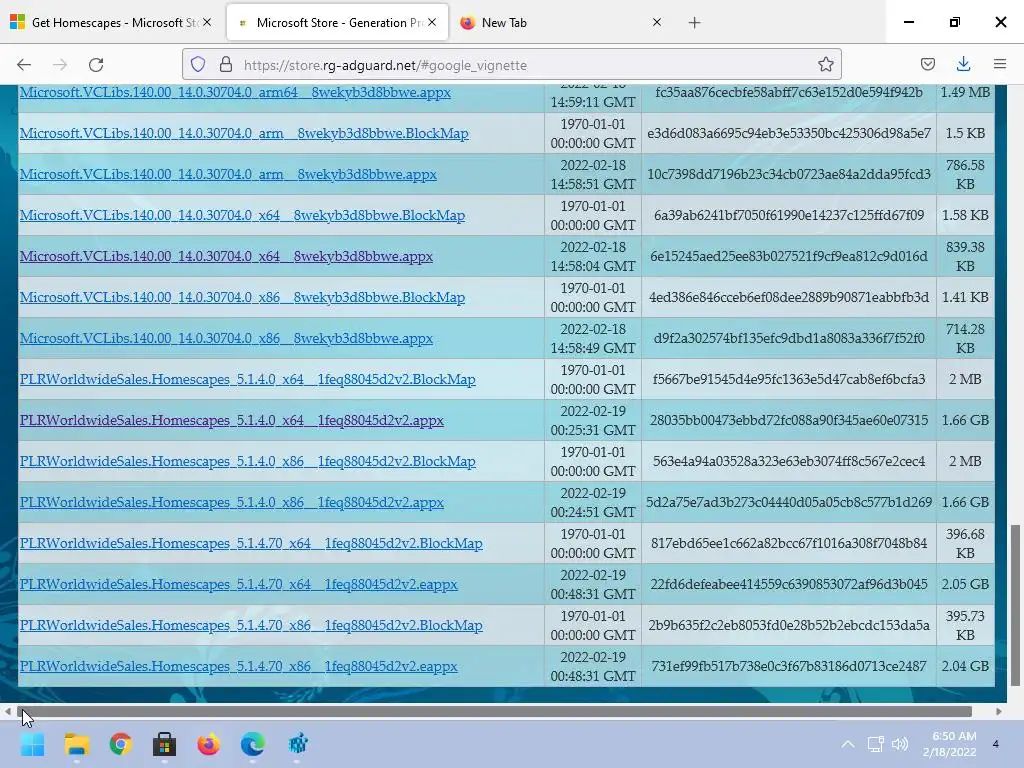The image size is (1024, 768).
Task: Select the 714.28 KB size cell
Action: pyautogui.click(x=965, y=339)
